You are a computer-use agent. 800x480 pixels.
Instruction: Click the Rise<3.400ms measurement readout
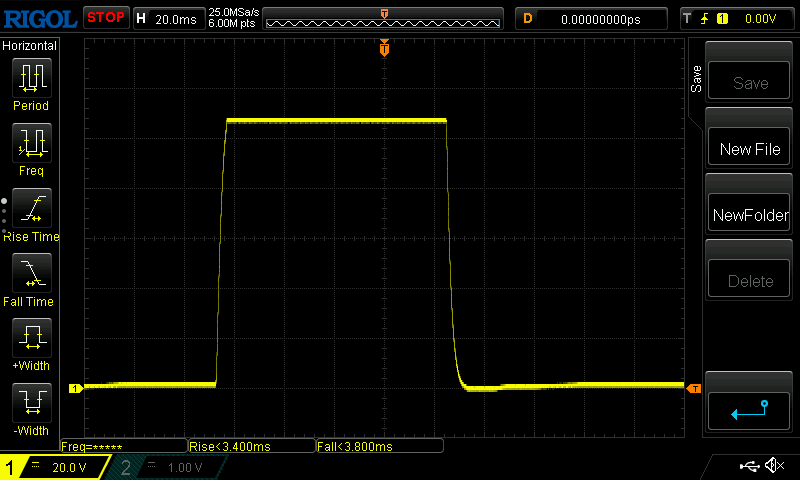[252, 446]
